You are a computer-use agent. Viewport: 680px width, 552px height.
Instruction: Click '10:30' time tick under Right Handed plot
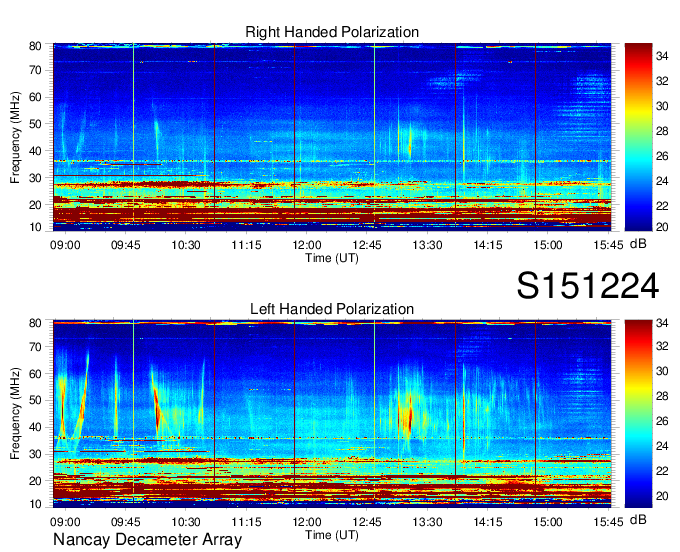tap(186, 245)
